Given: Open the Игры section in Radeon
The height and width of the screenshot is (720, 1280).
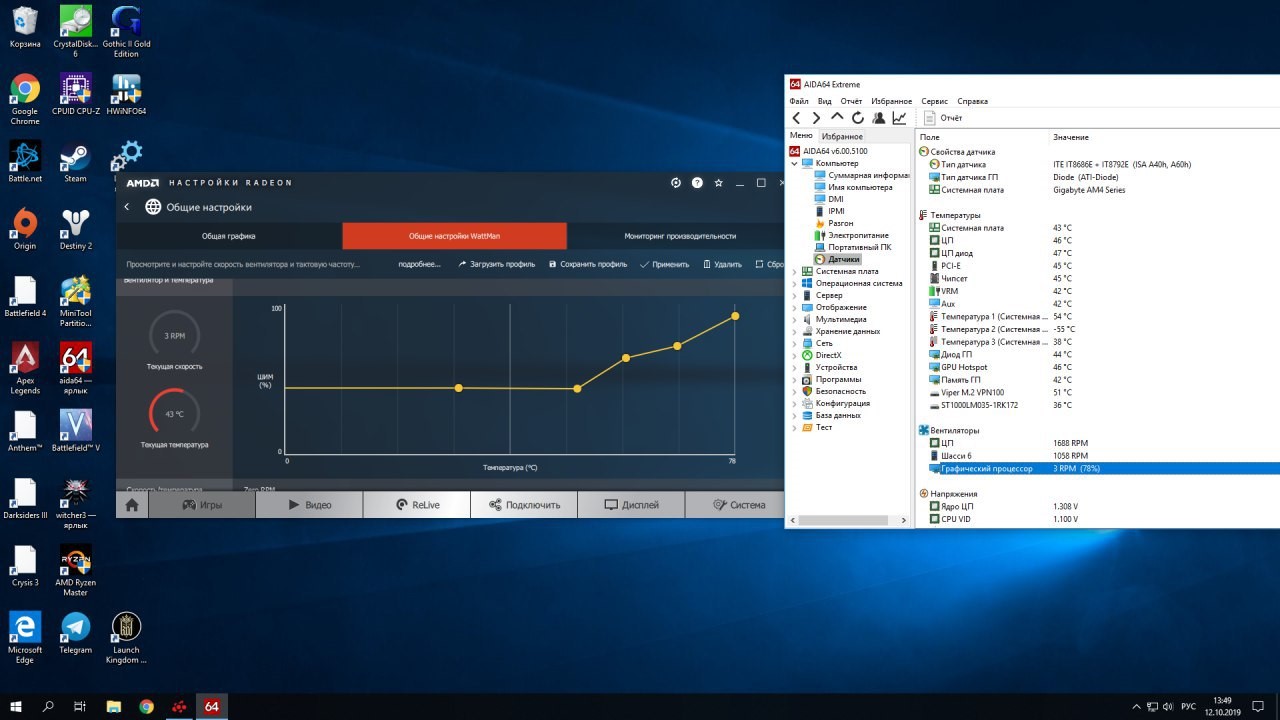Looking at the screenshot, I should pos(202,505).
